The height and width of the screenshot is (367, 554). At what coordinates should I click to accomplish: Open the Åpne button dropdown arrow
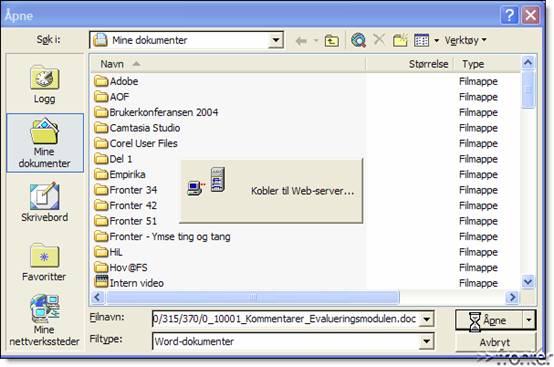529,320
